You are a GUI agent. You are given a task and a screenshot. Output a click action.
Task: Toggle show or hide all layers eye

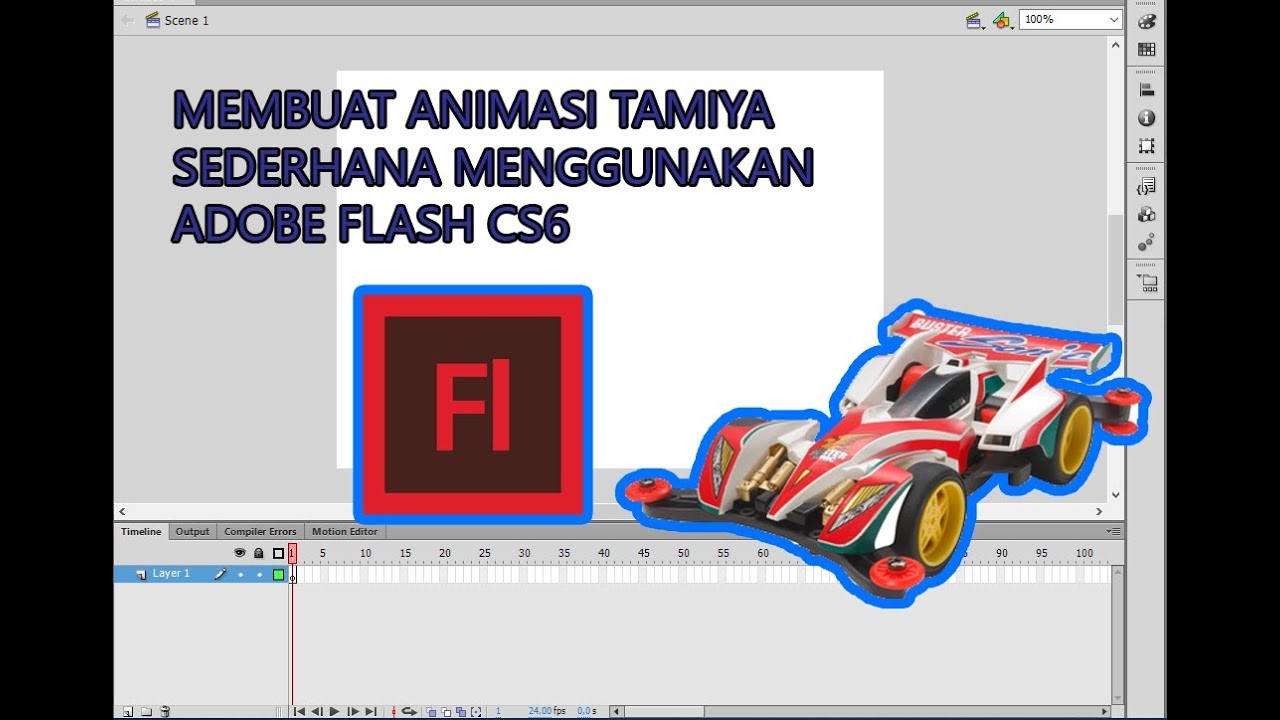(240, 553)
